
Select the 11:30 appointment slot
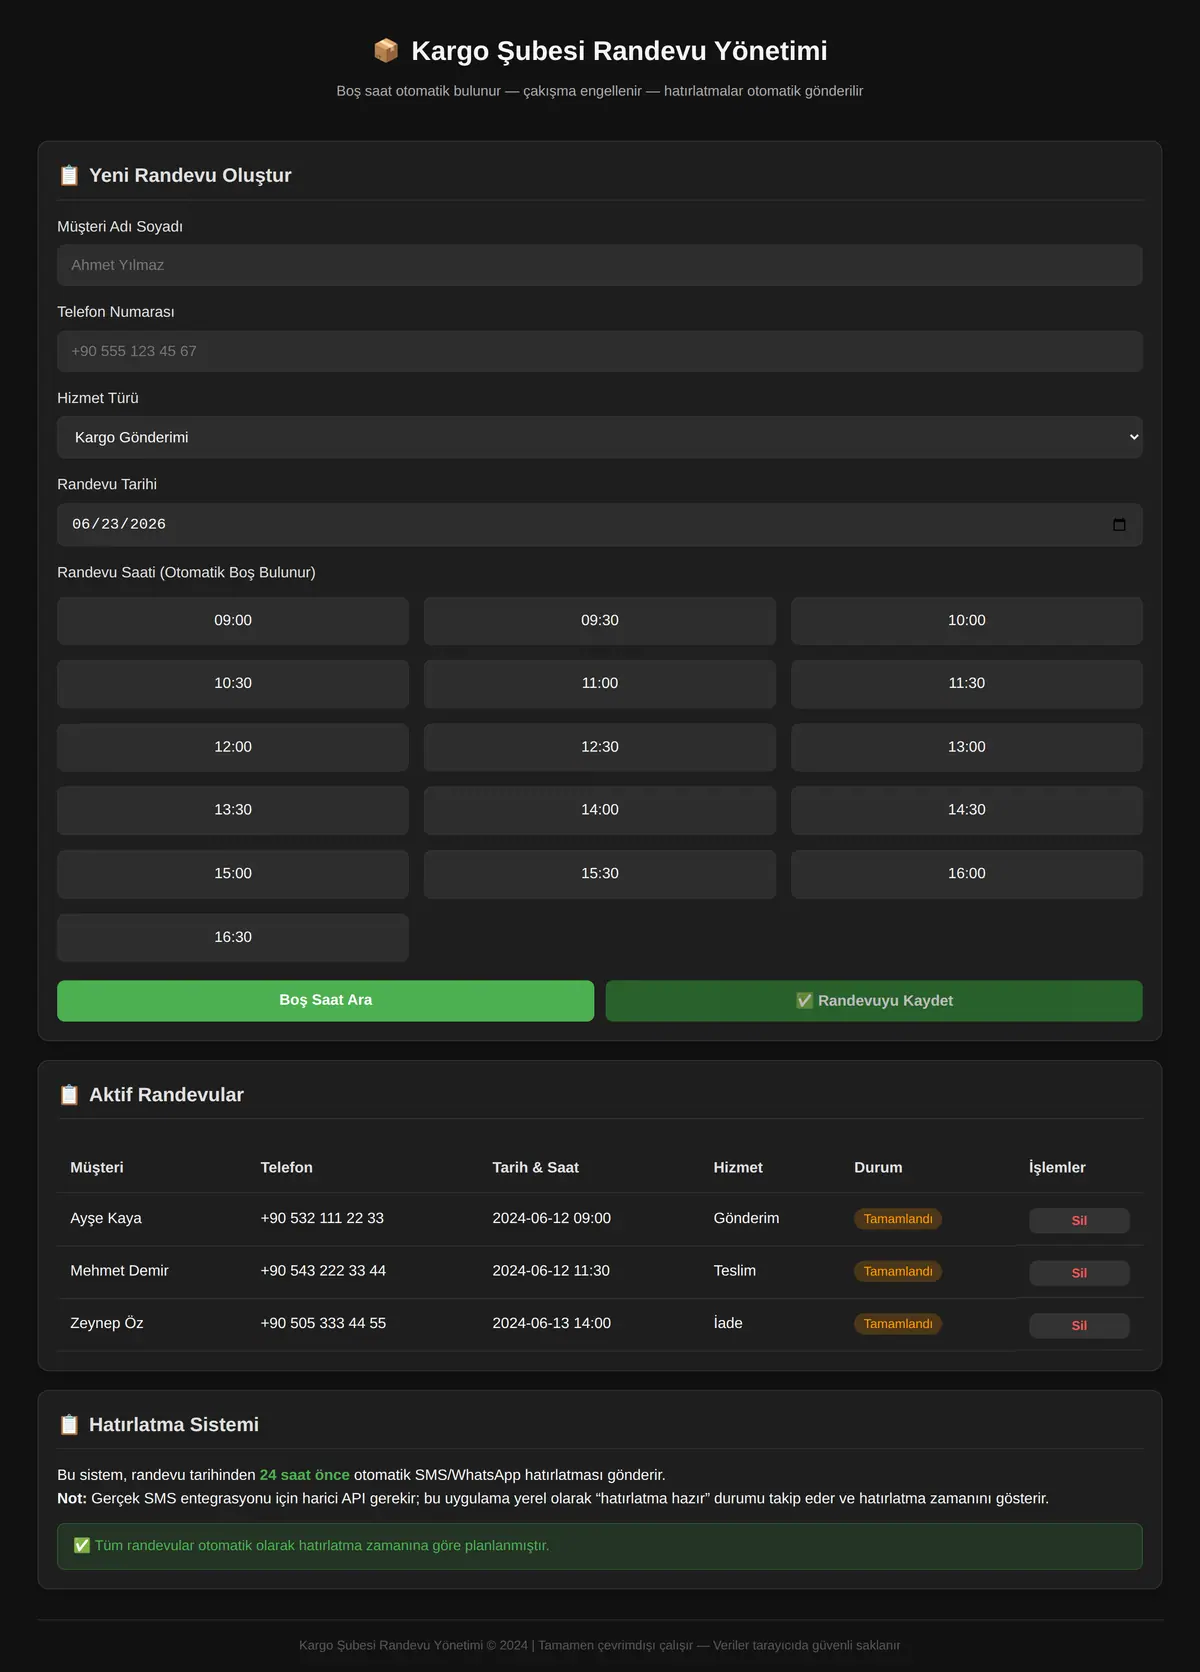[x=967, y=684]
